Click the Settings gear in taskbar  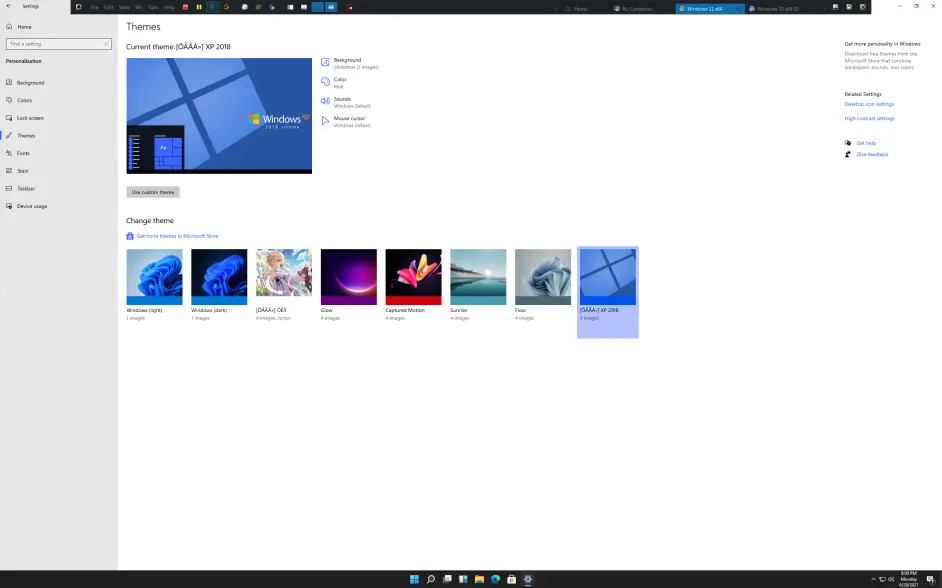(x=528, y=579)
